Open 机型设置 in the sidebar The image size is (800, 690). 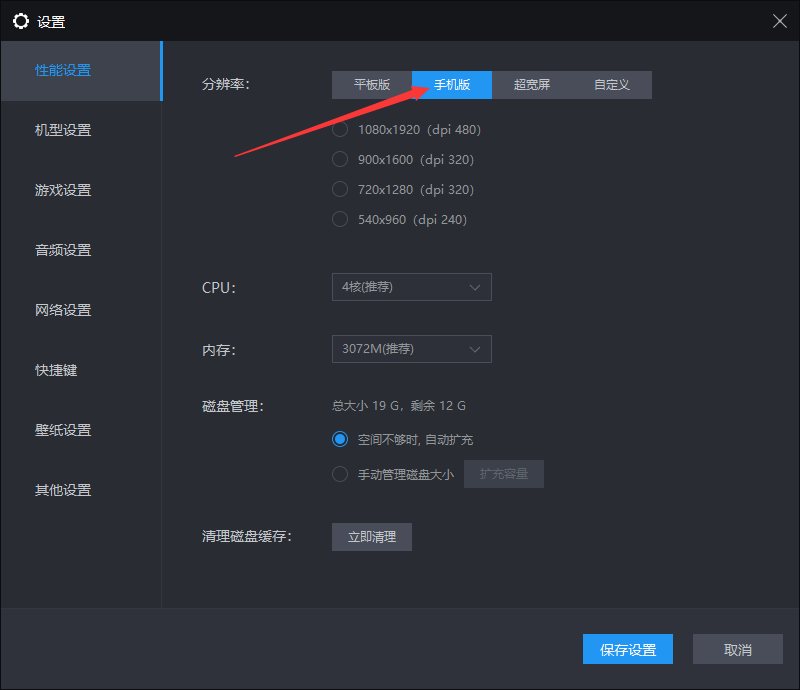tap(63, 130)
